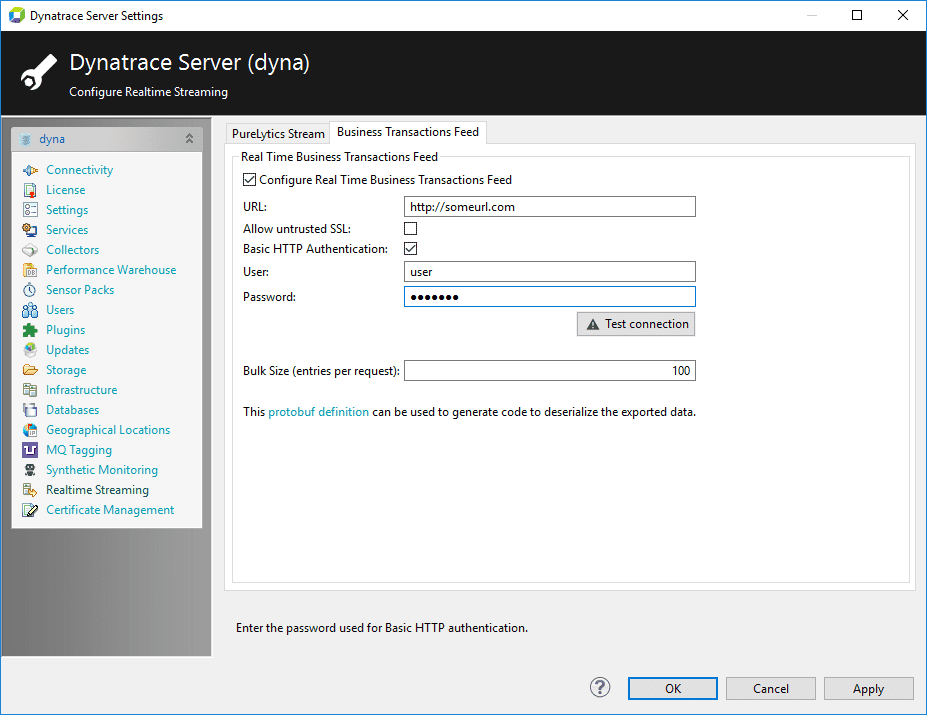
Task: Click the License document icon
Action: (x=30, y=190)
